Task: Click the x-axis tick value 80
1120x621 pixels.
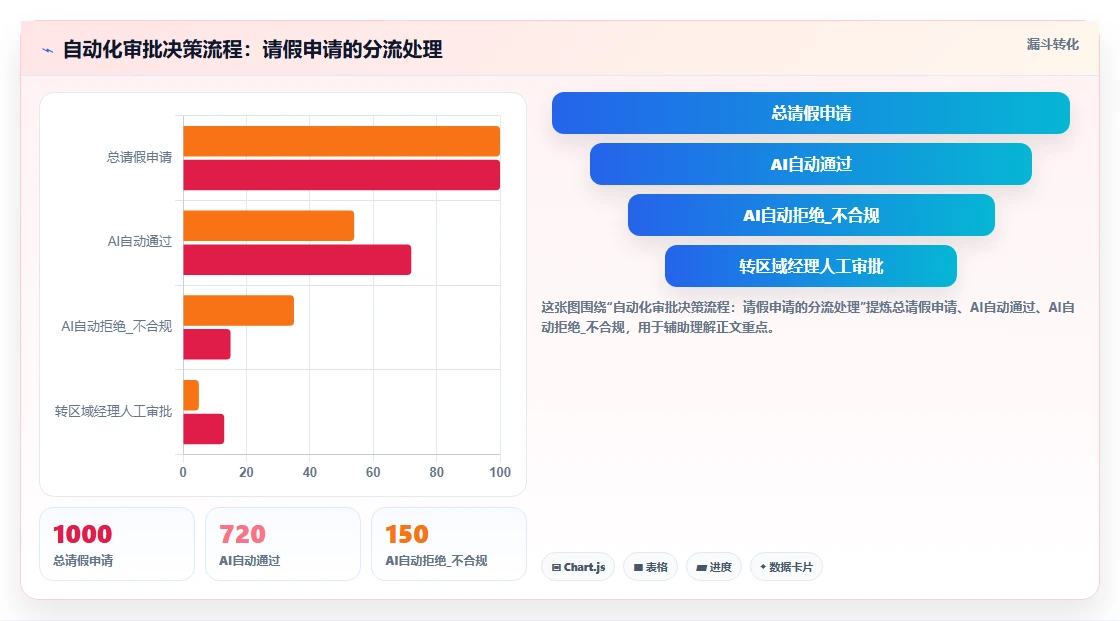Action: tap(436, 472)
